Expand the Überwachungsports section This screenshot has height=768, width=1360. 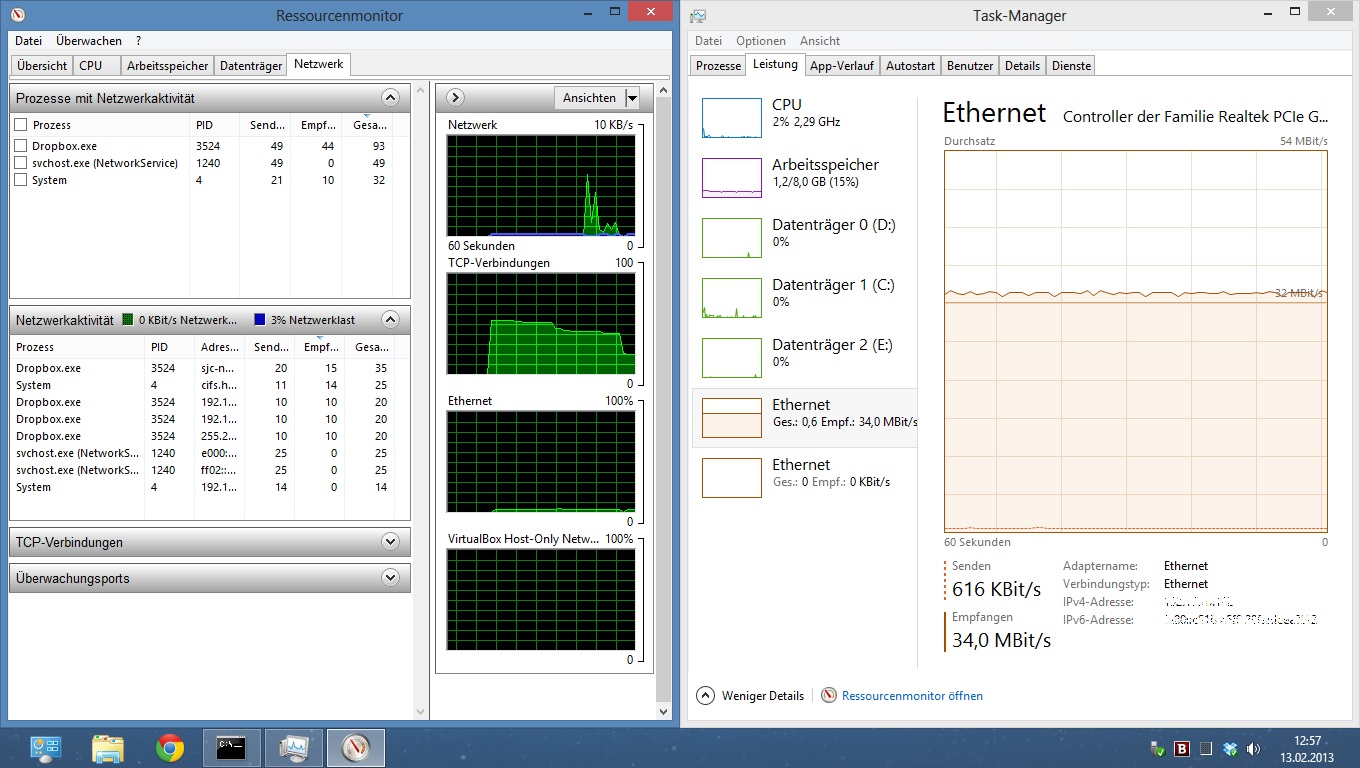[x=390, y=578]
